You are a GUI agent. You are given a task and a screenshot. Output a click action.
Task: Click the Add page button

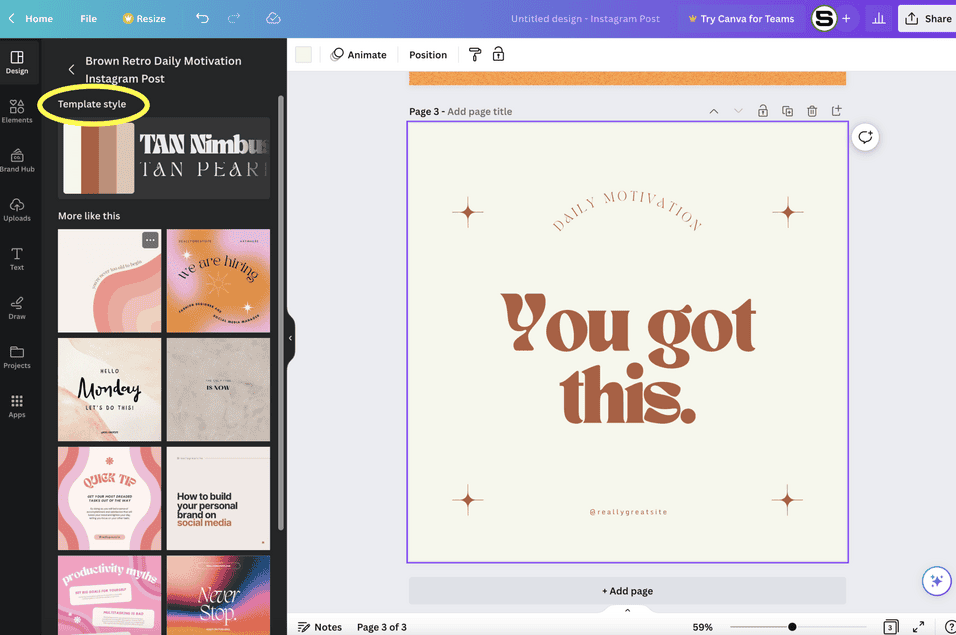click(x=627, y=591)
